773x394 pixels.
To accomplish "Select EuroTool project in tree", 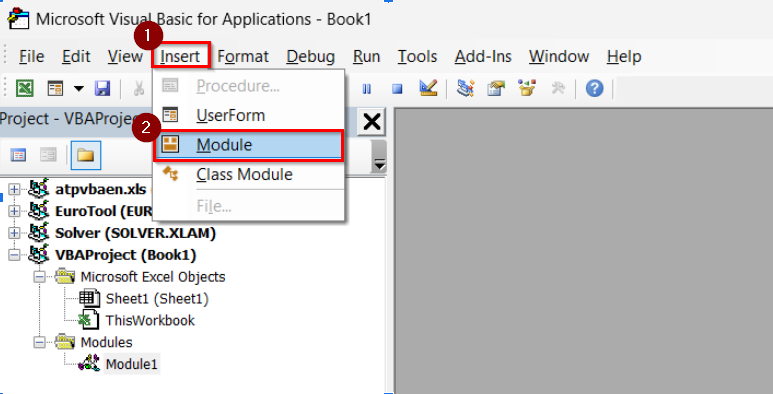I will coord(103,211).
